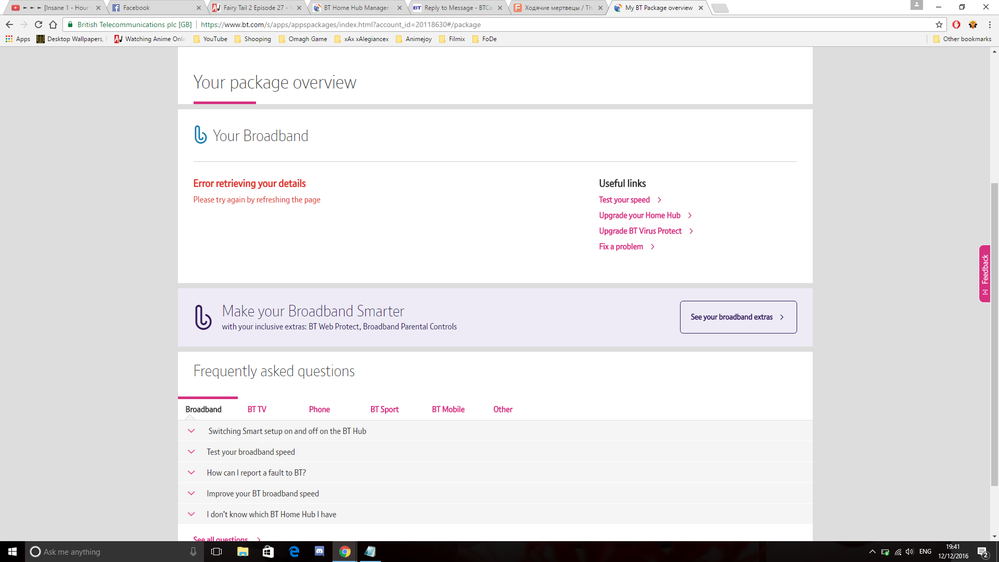Open a new browser tab
The image size is (999, 562).
720,8
